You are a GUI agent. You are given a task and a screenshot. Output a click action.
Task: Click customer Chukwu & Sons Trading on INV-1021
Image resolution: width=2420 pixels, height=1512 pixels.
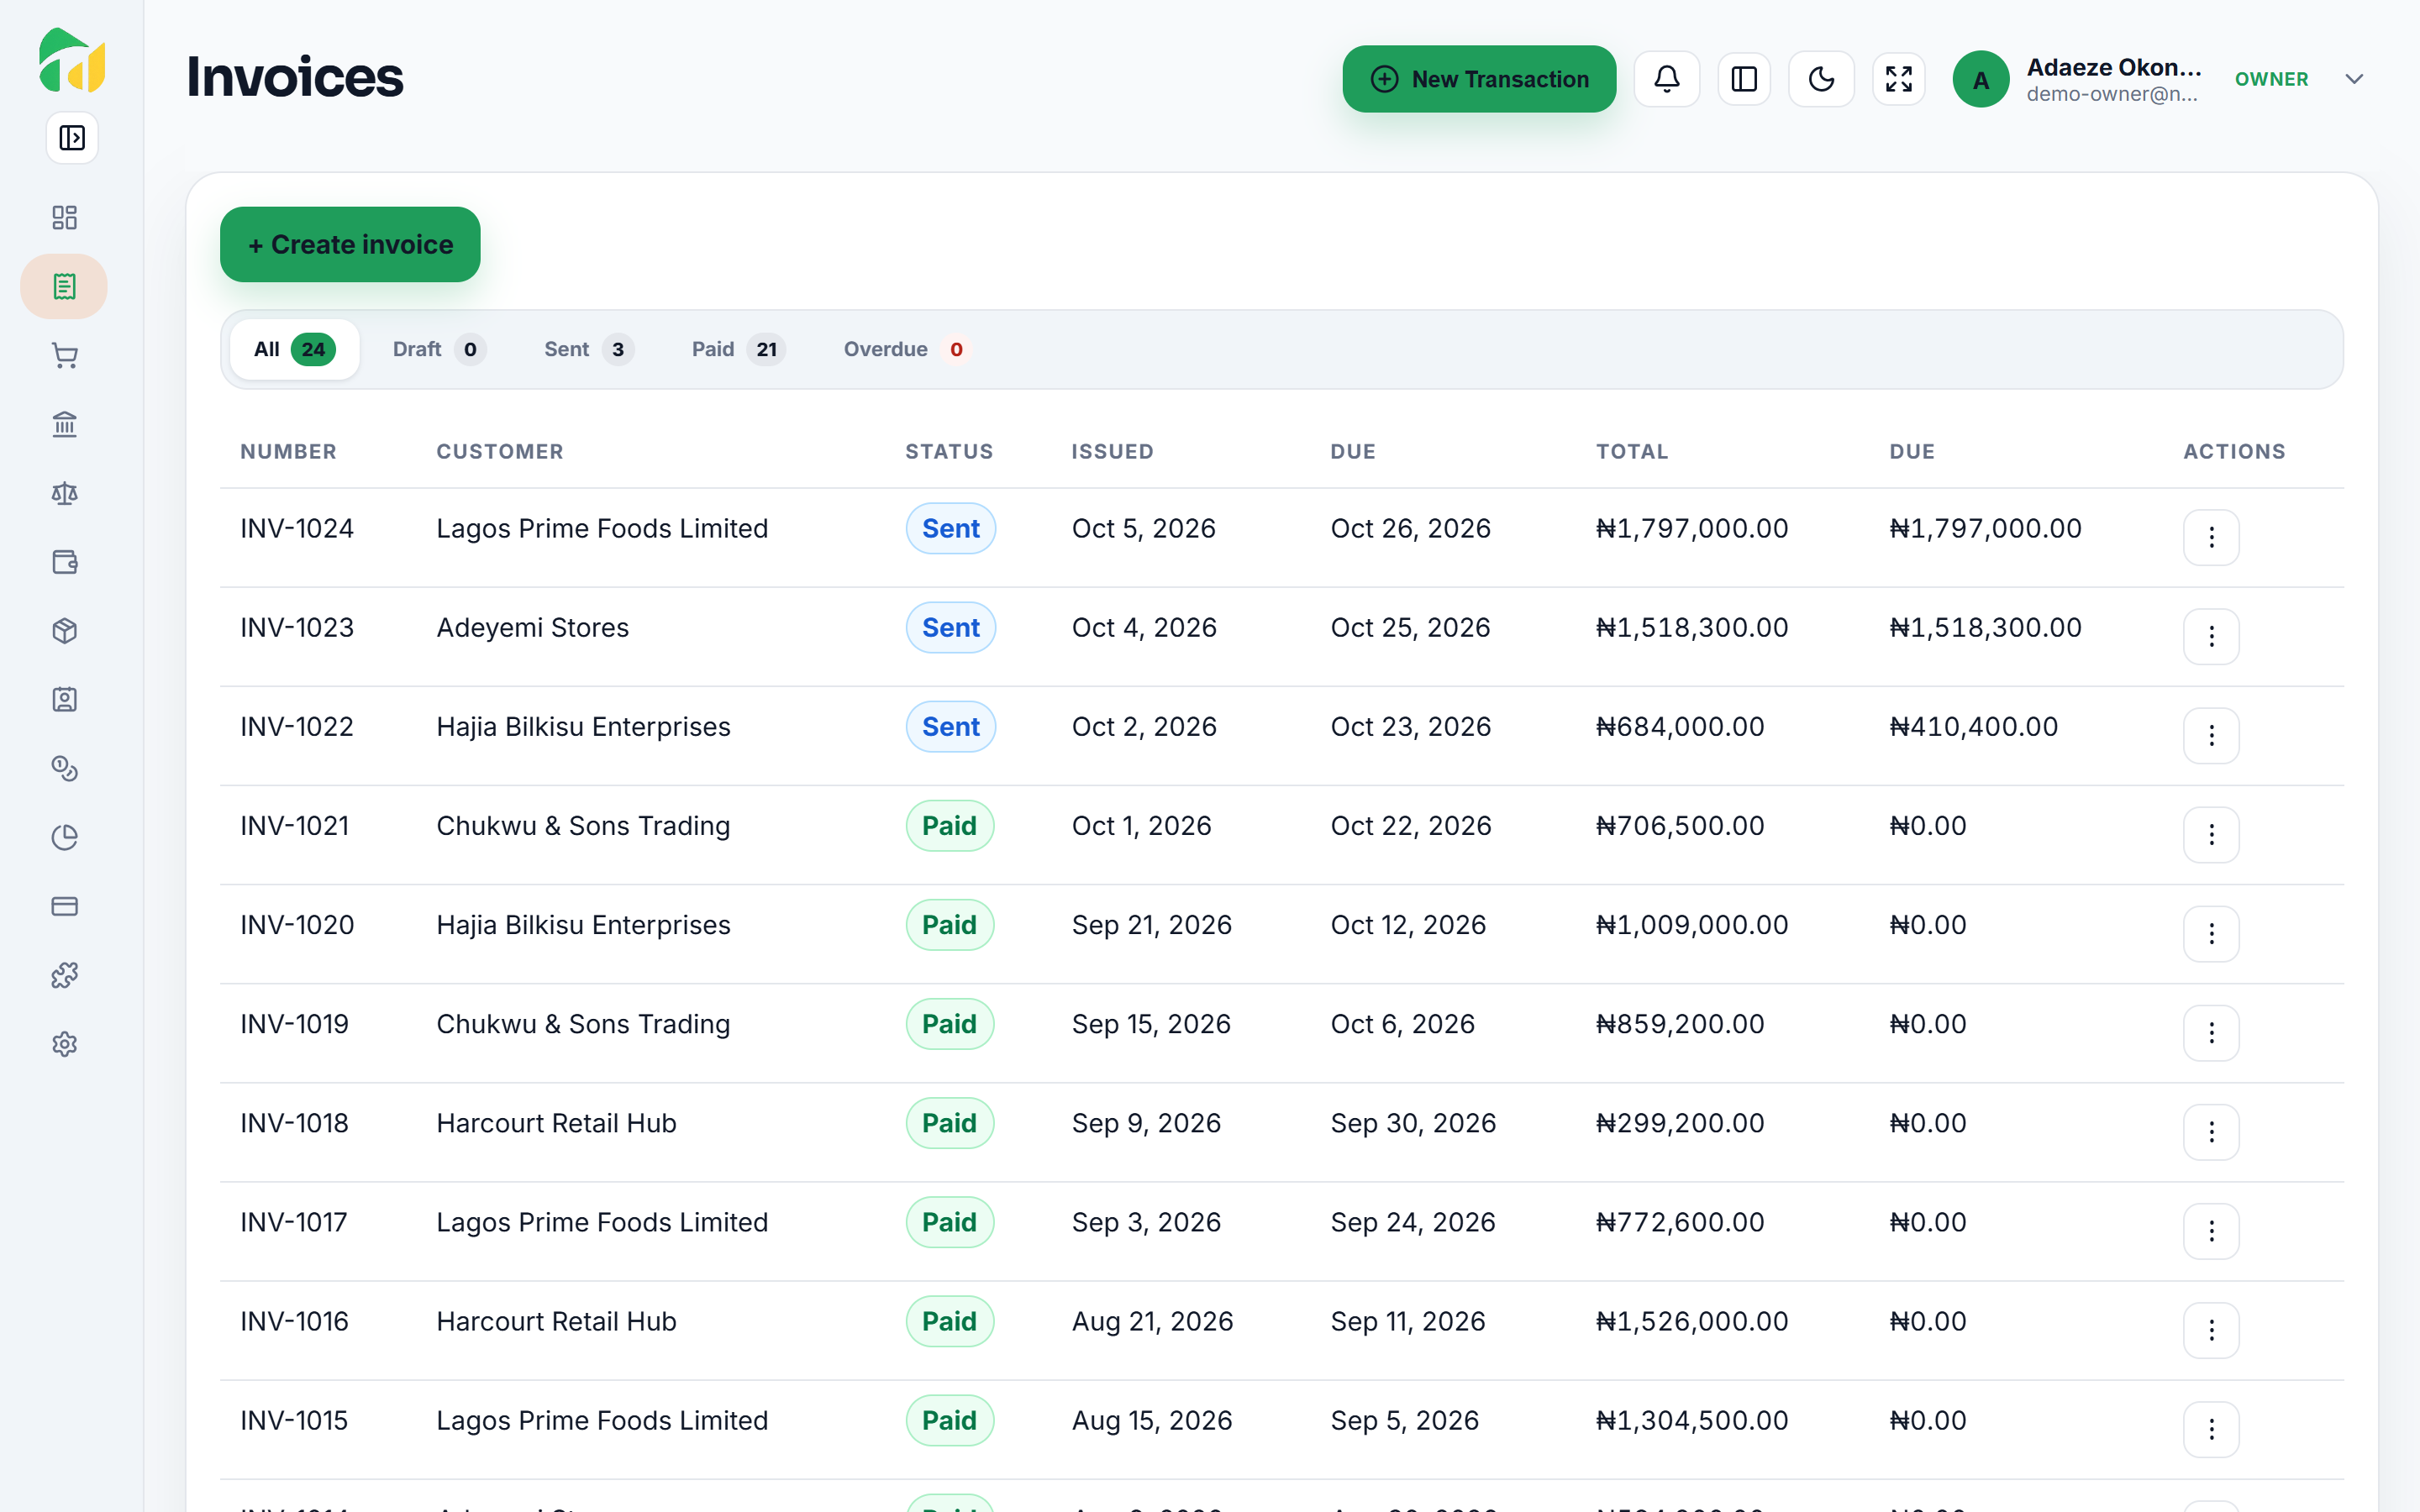click(583, 826)
